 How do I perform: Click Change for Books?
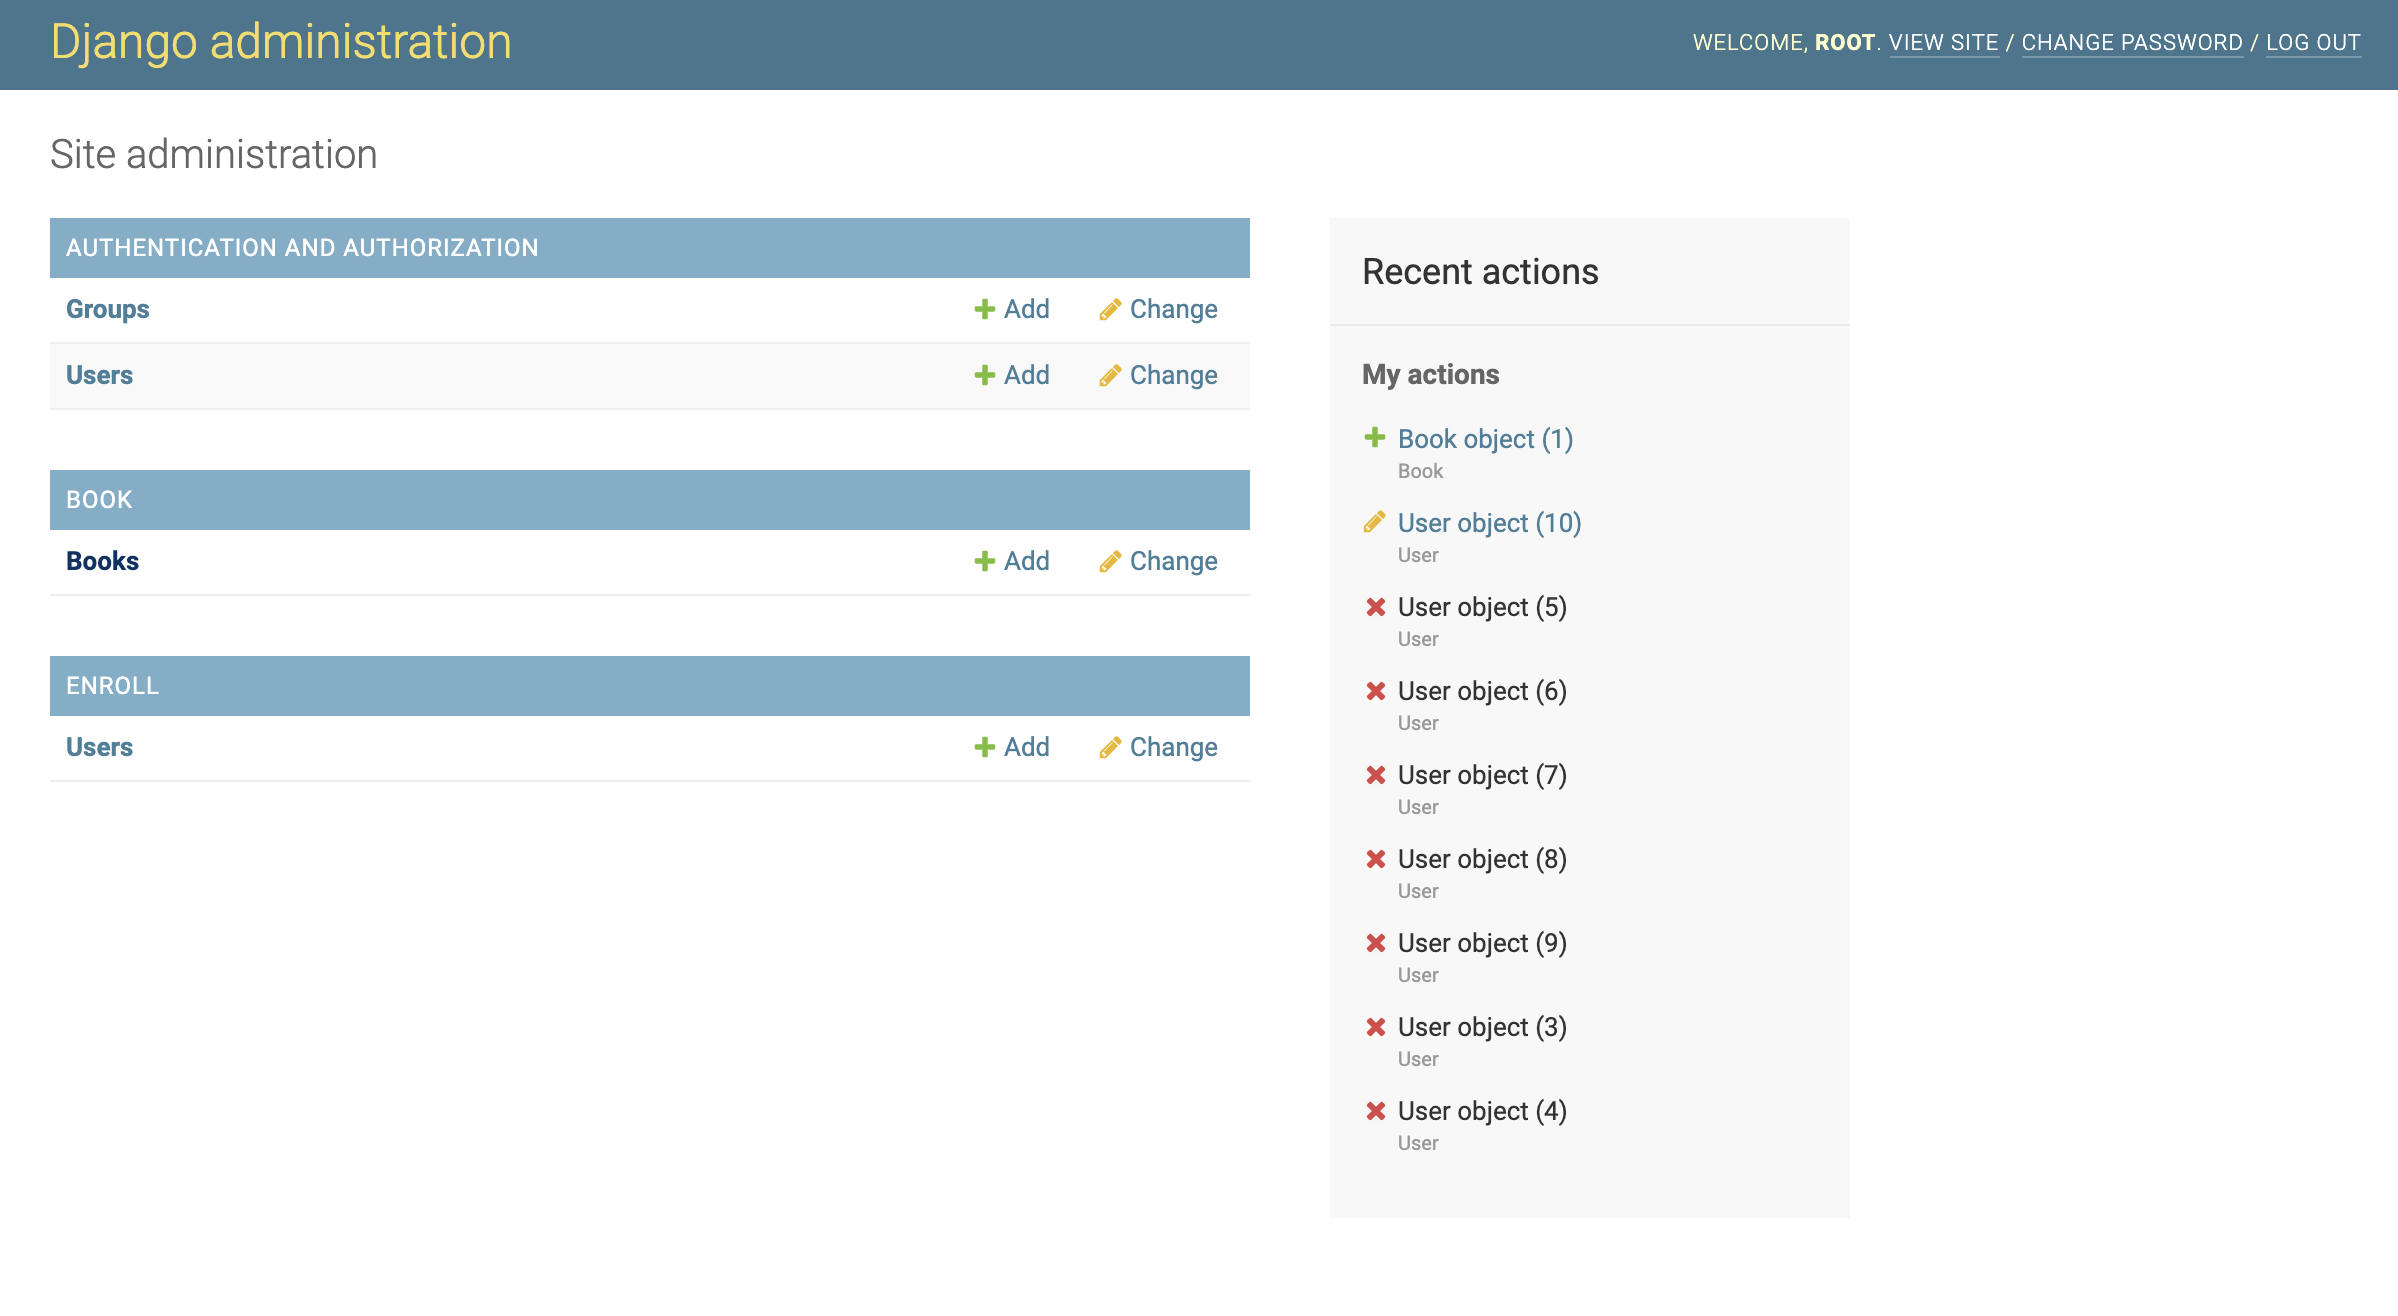[x=1173, y=562]
